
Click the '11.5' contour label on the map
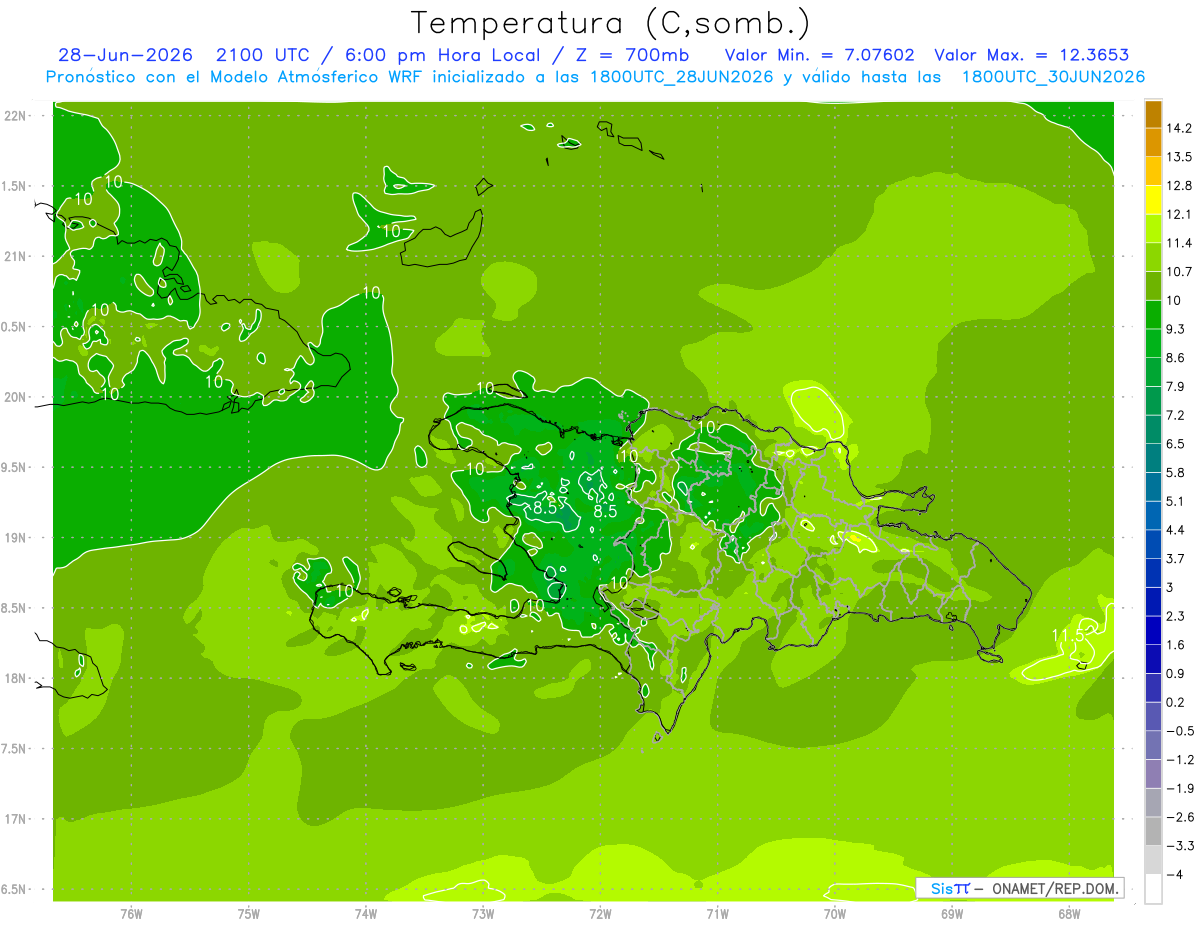click(x=1068, y=636)
